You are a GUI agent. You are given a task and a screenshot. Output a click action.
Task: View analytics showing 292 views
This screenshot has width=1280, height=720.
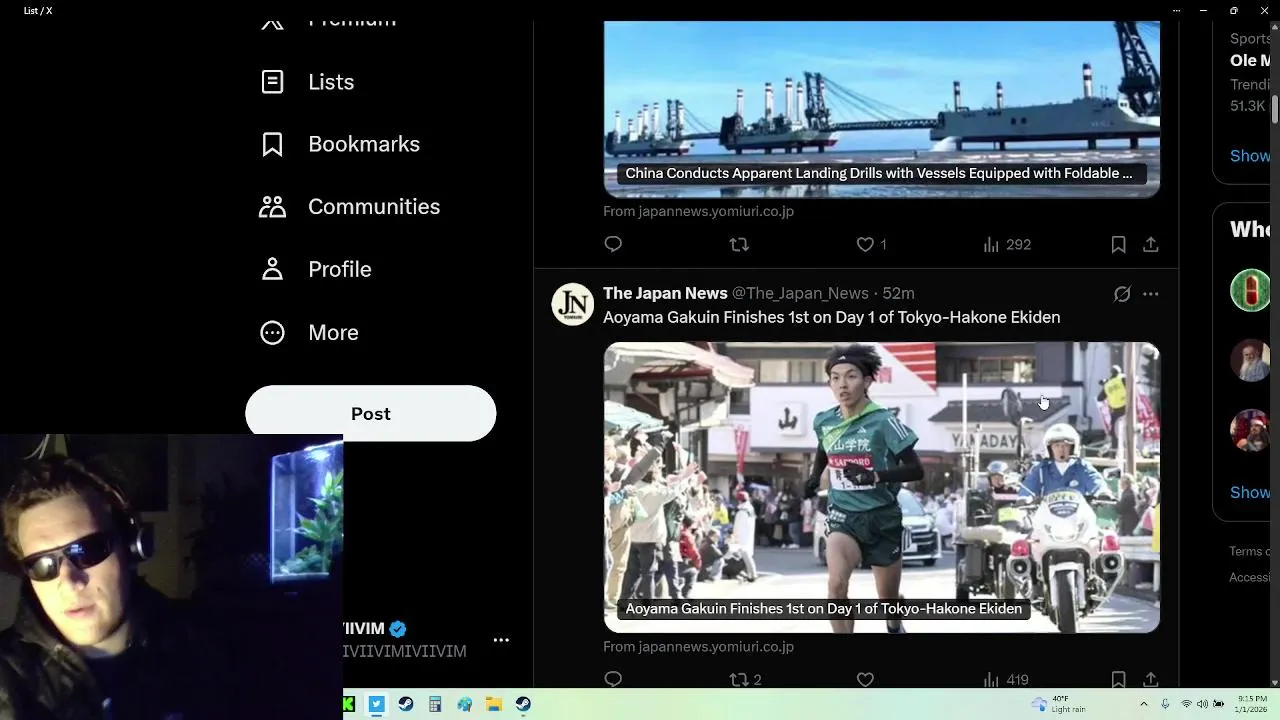pos(1006,244)
